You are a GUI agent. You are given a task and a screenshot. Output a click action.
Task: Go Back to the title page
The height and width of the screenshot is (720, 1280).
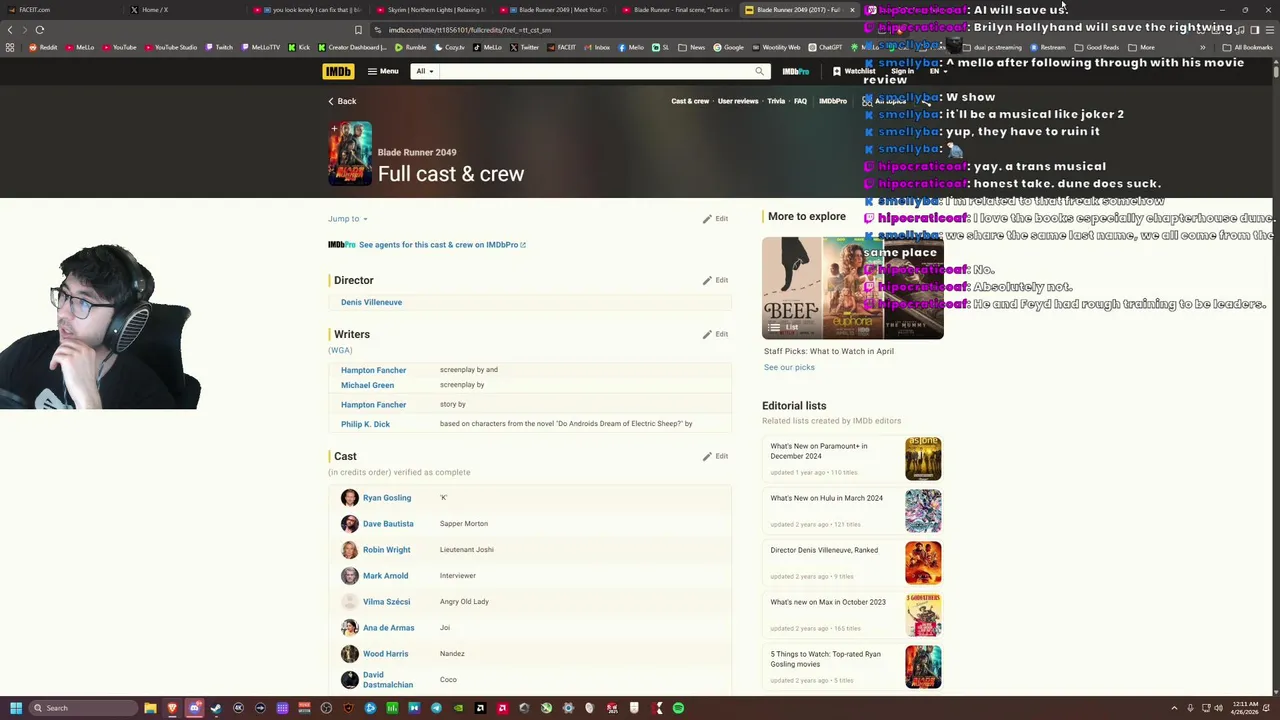pyautogui.click(x=342, y=101)
